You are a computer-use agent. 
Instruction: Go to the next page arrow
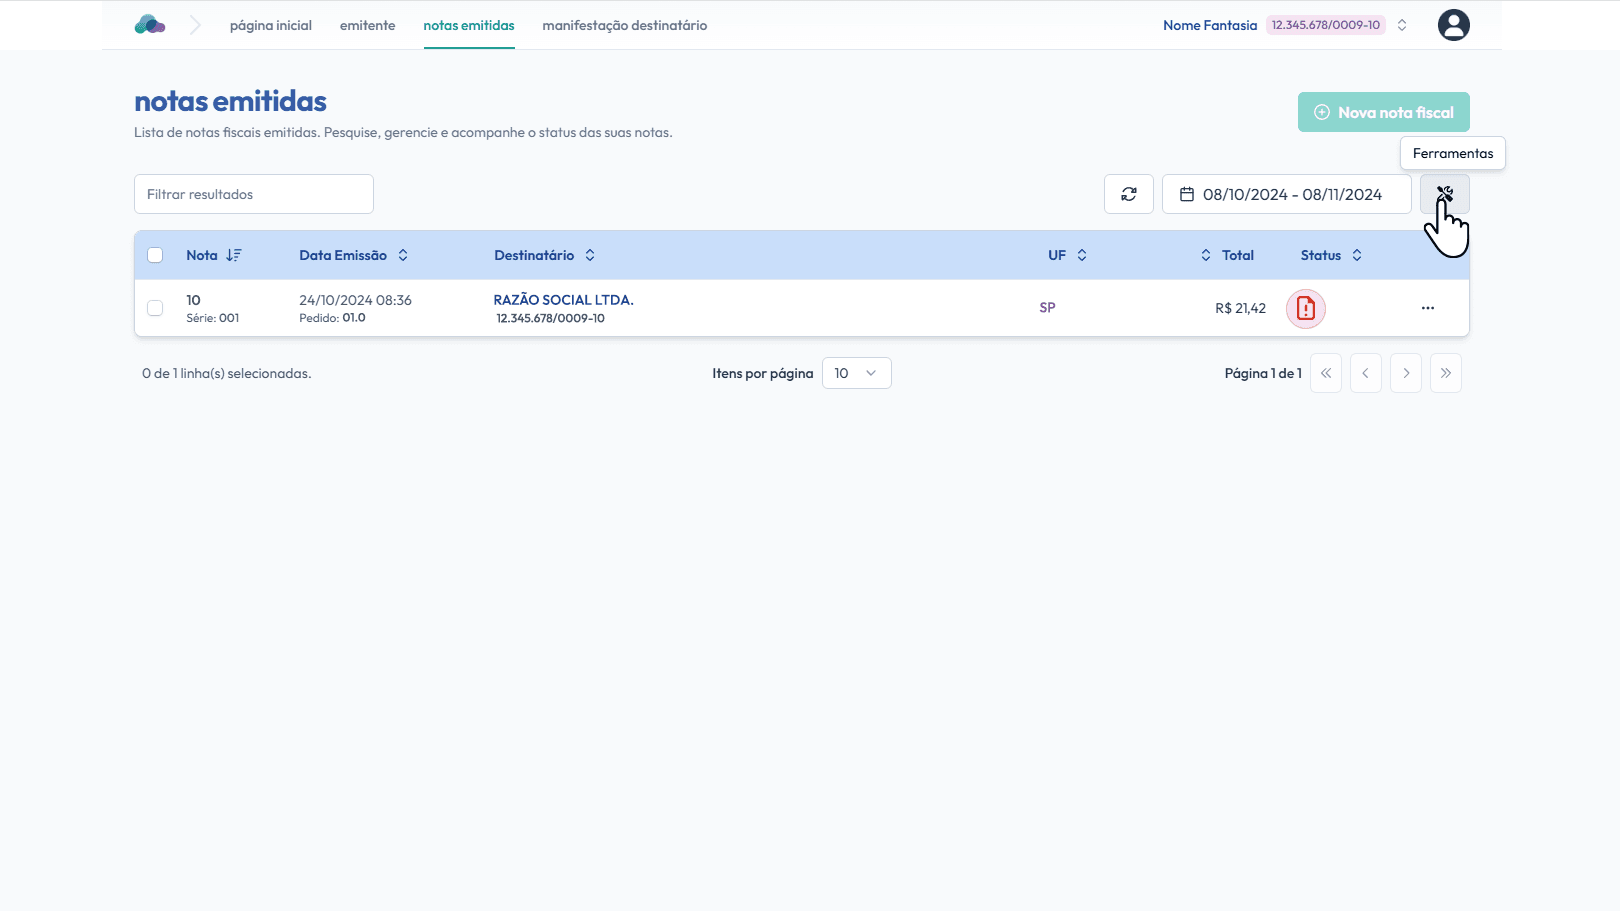(x=1405, y=373)
